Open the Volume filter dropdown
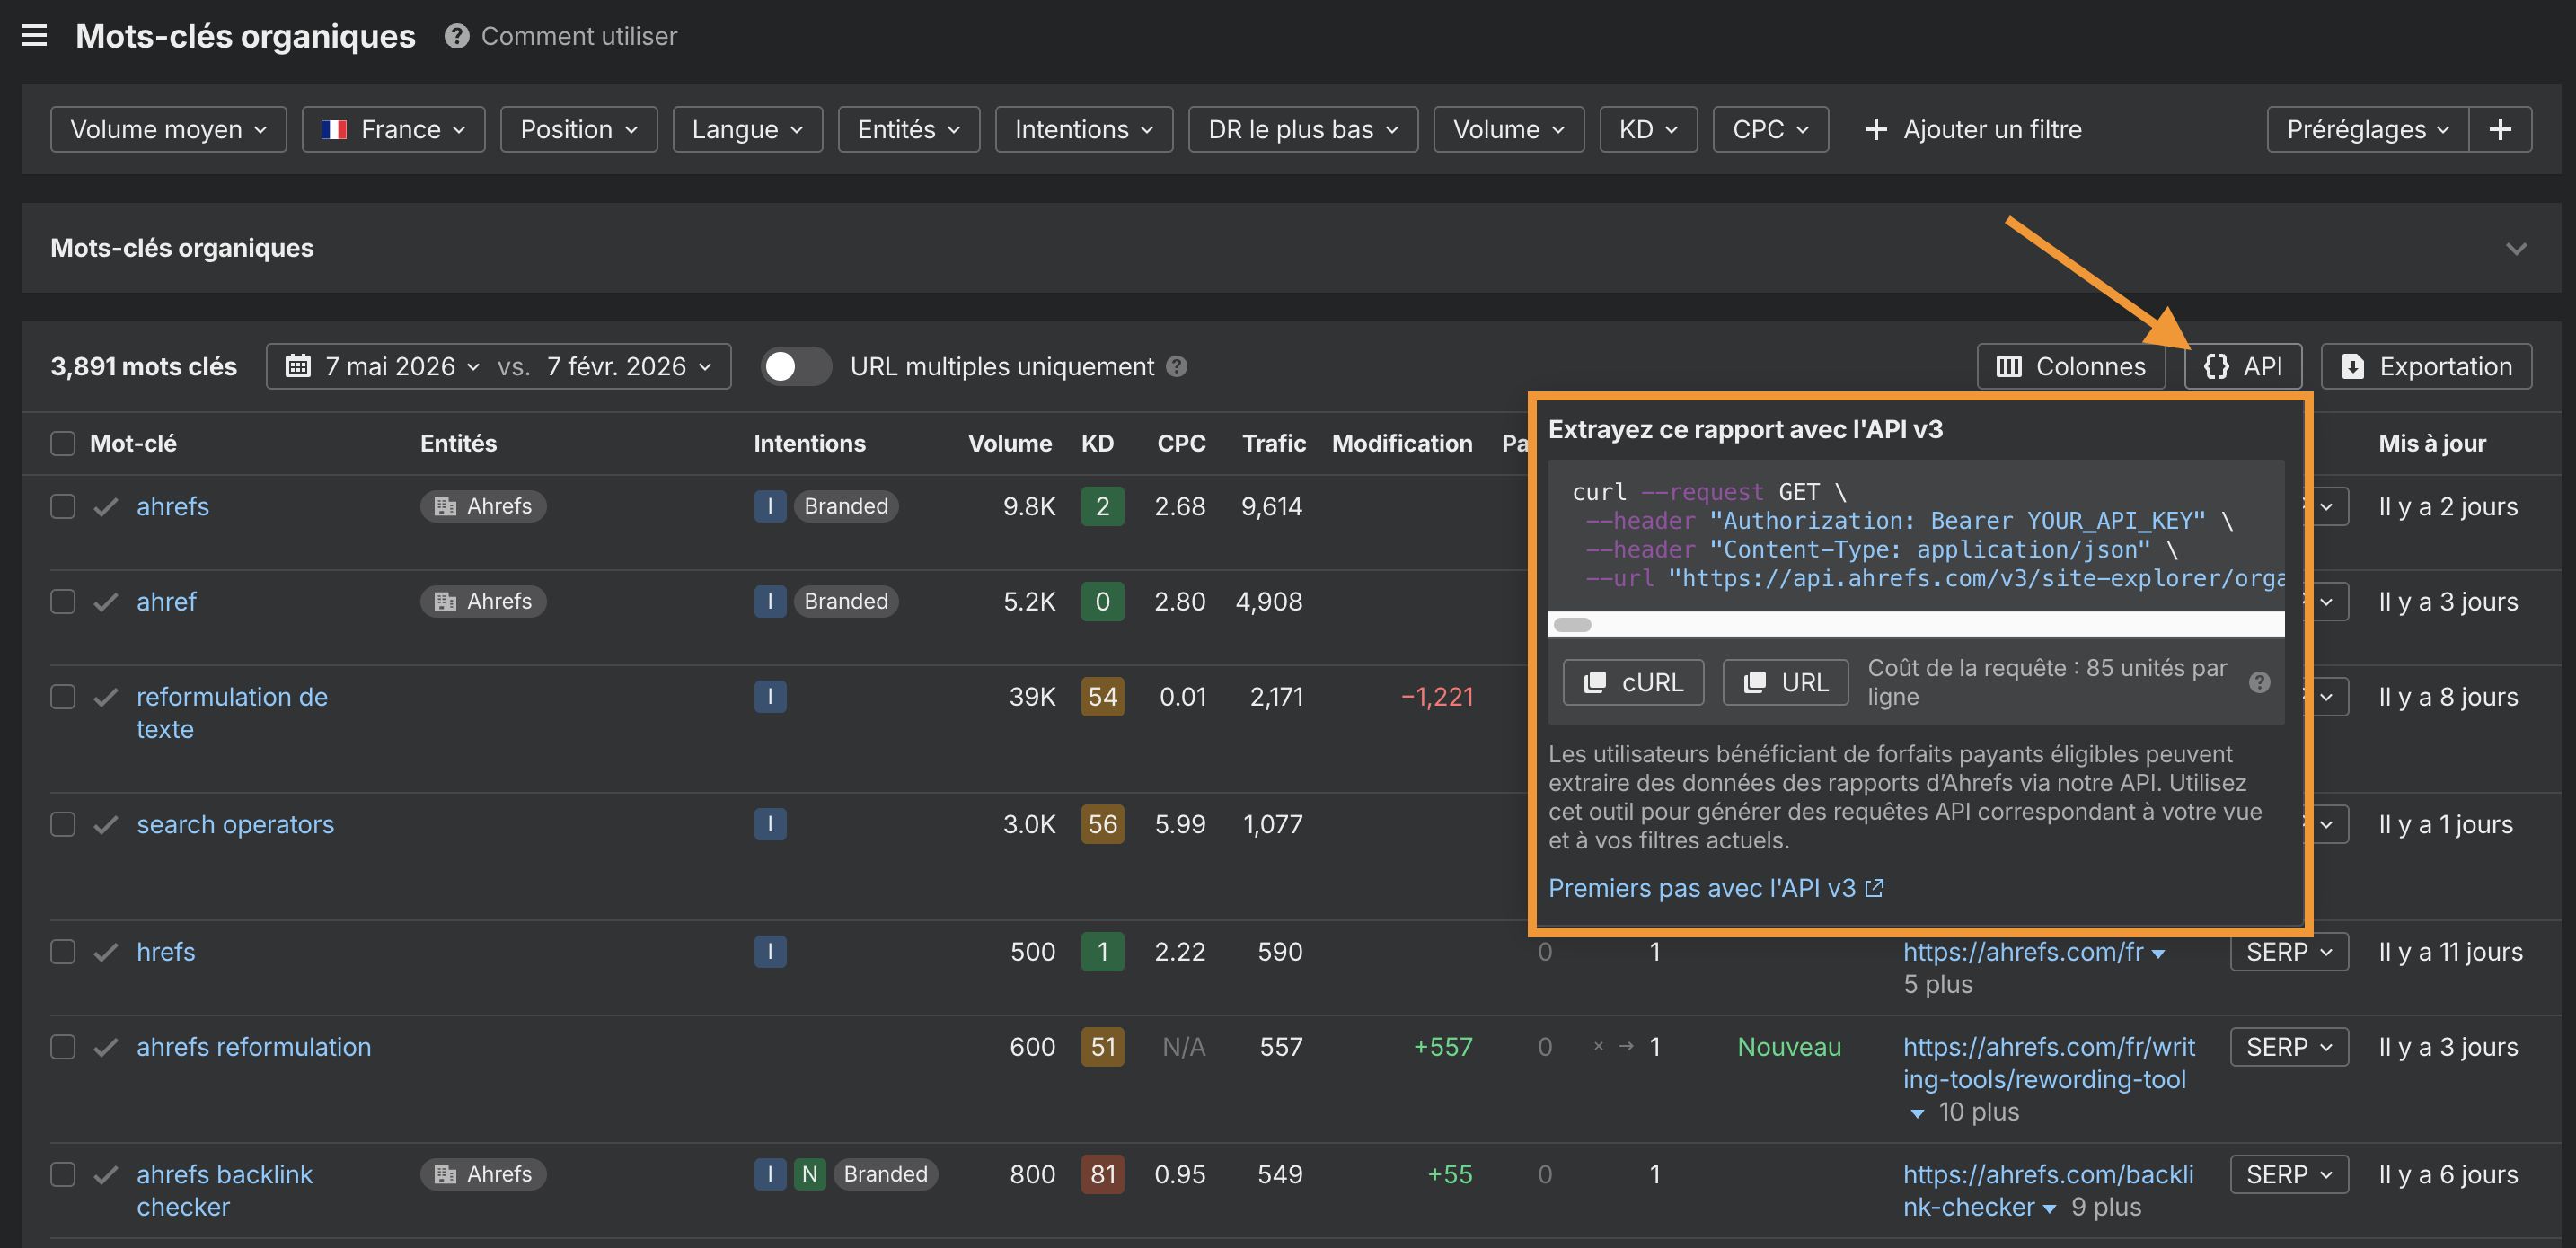The width and height of the screenshot is (2576, 1248). point(1508,129)
